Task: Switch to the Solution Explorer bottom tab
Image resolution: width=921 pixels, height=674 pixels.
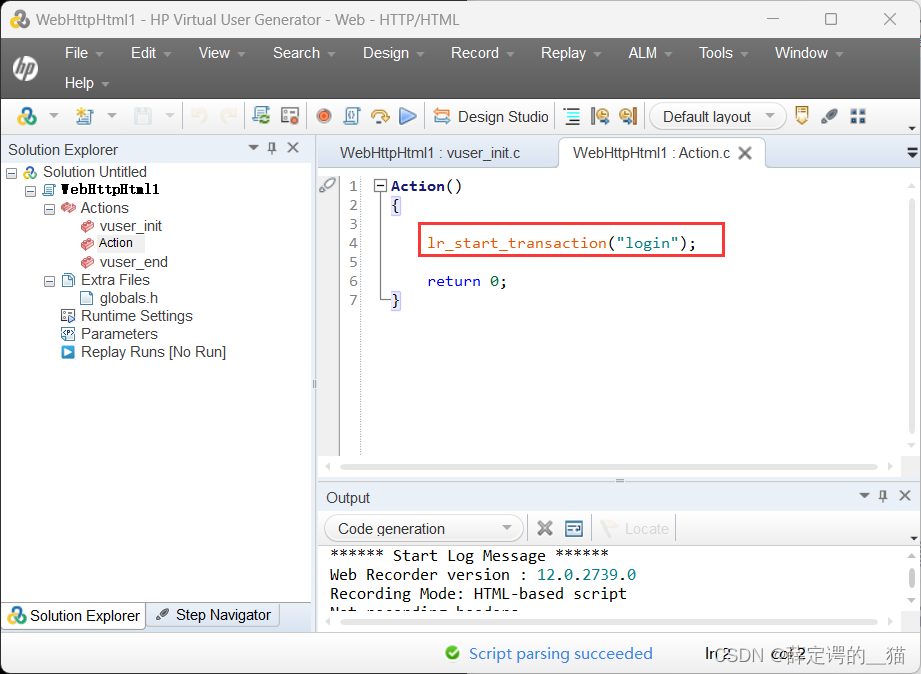Action: click(x=74, y=616)
